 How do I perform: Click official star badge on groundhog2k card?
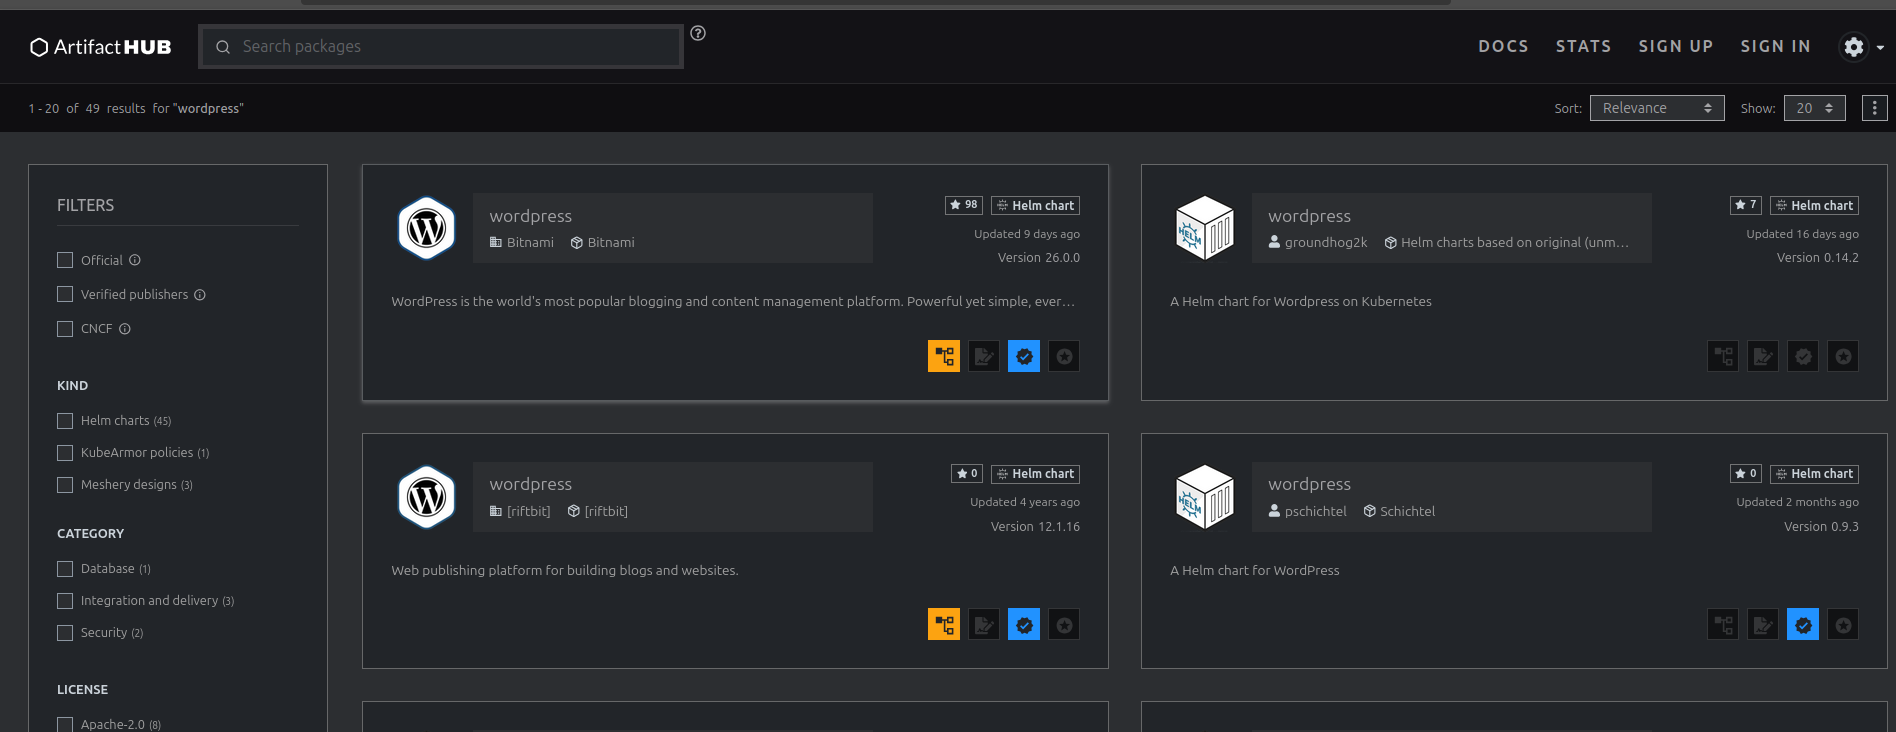pos(1843,356)
